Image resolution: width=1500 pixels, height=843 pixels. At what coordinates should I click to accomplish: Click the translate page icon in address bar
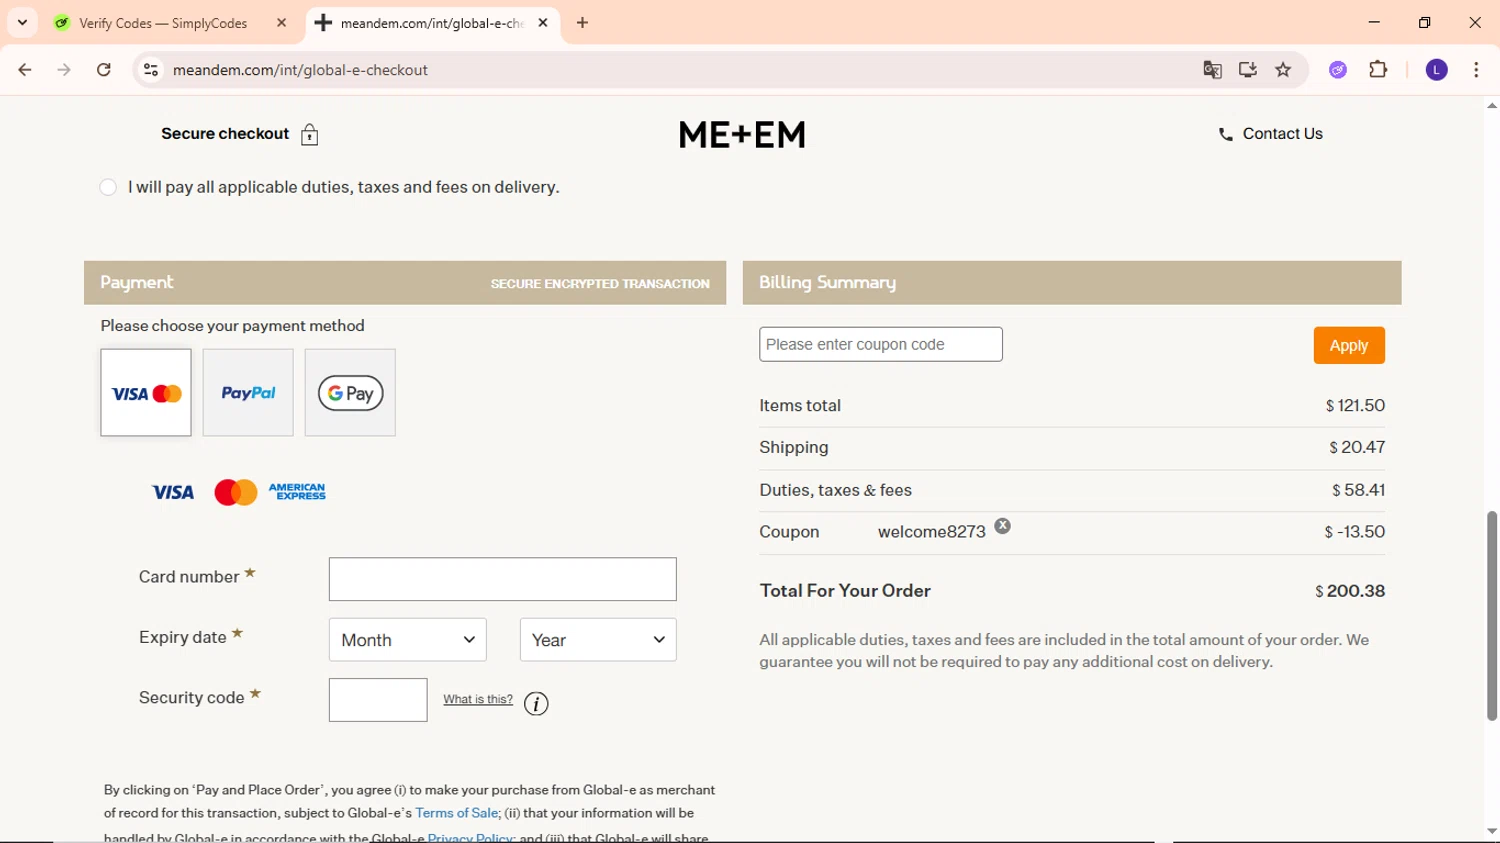1212,70
